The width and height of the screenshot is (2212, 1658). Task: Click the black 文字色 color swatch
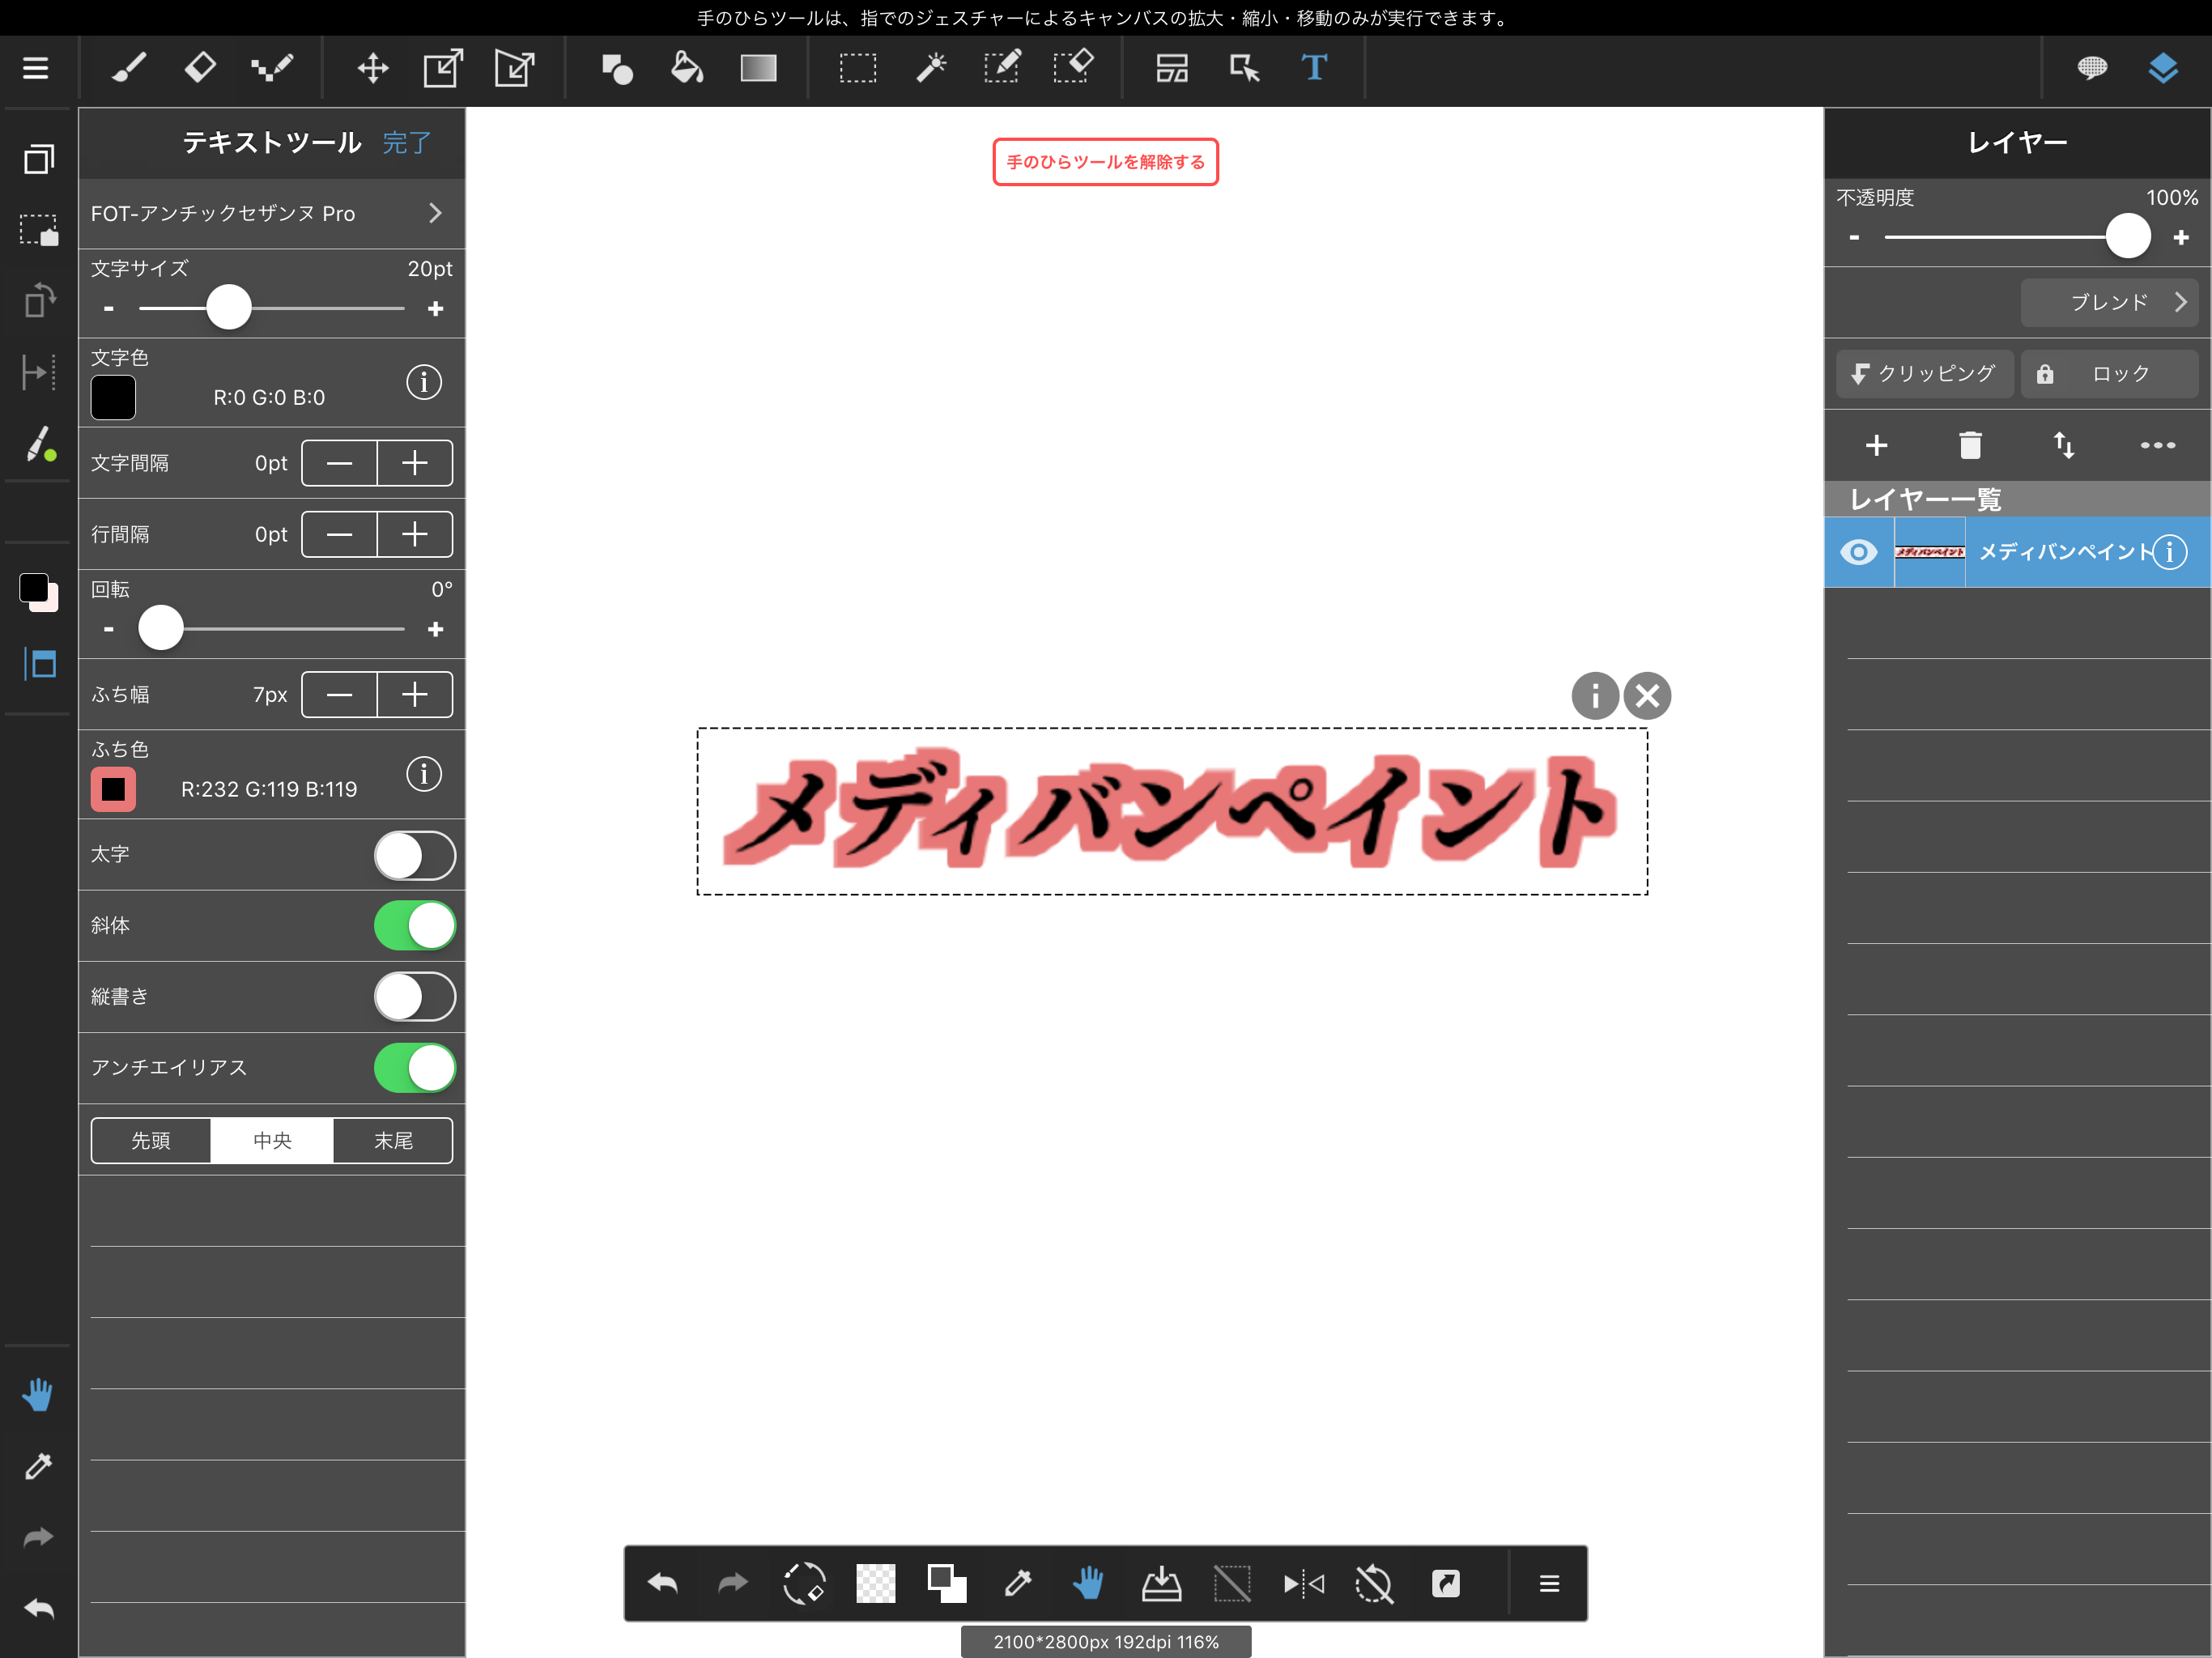pyautogui.click(x=113, y=398)
